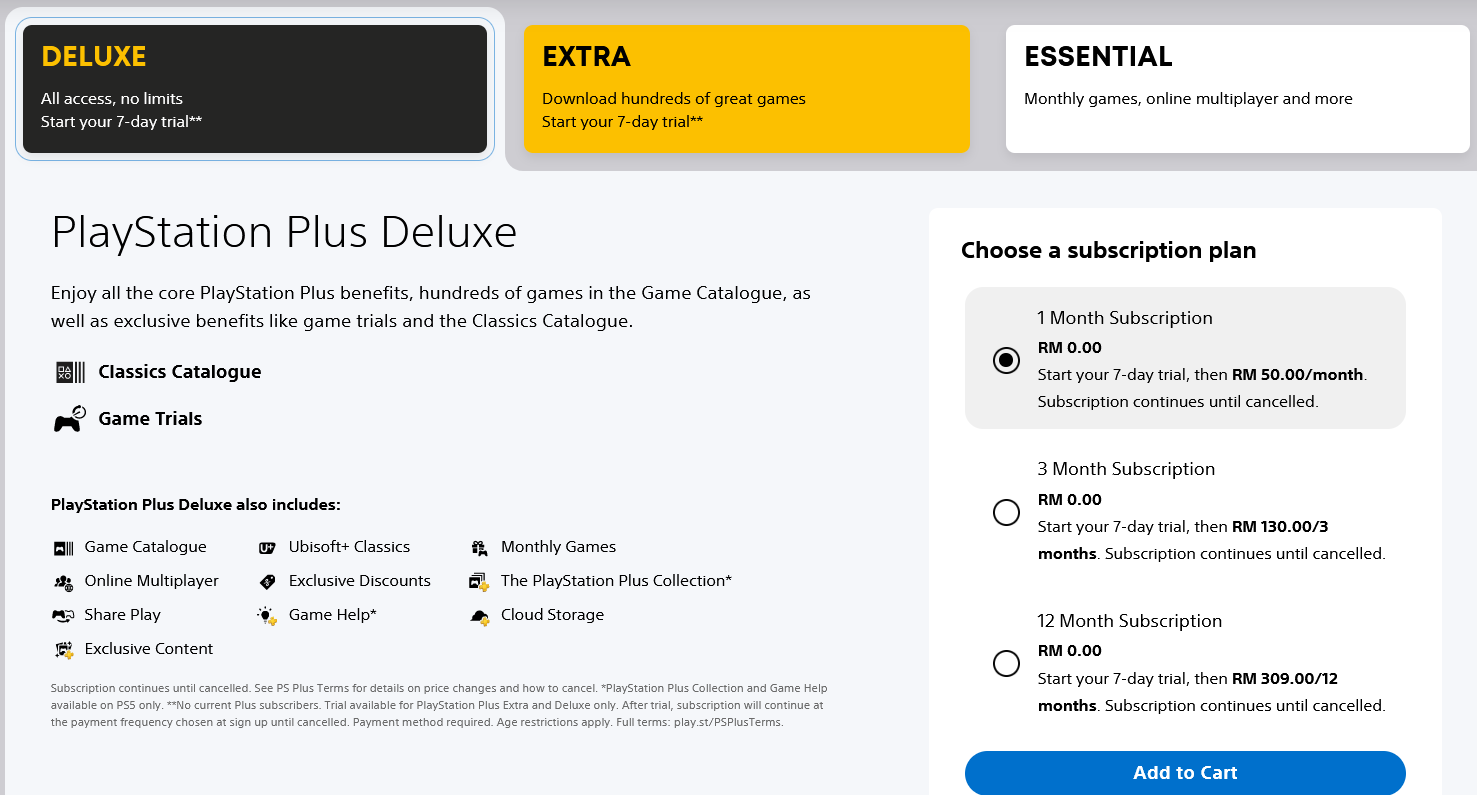Click the Ubisoft+ Classics icon
Viewport: 1477px width, 795px height.
pyautogui.click(x=266, y=546)
